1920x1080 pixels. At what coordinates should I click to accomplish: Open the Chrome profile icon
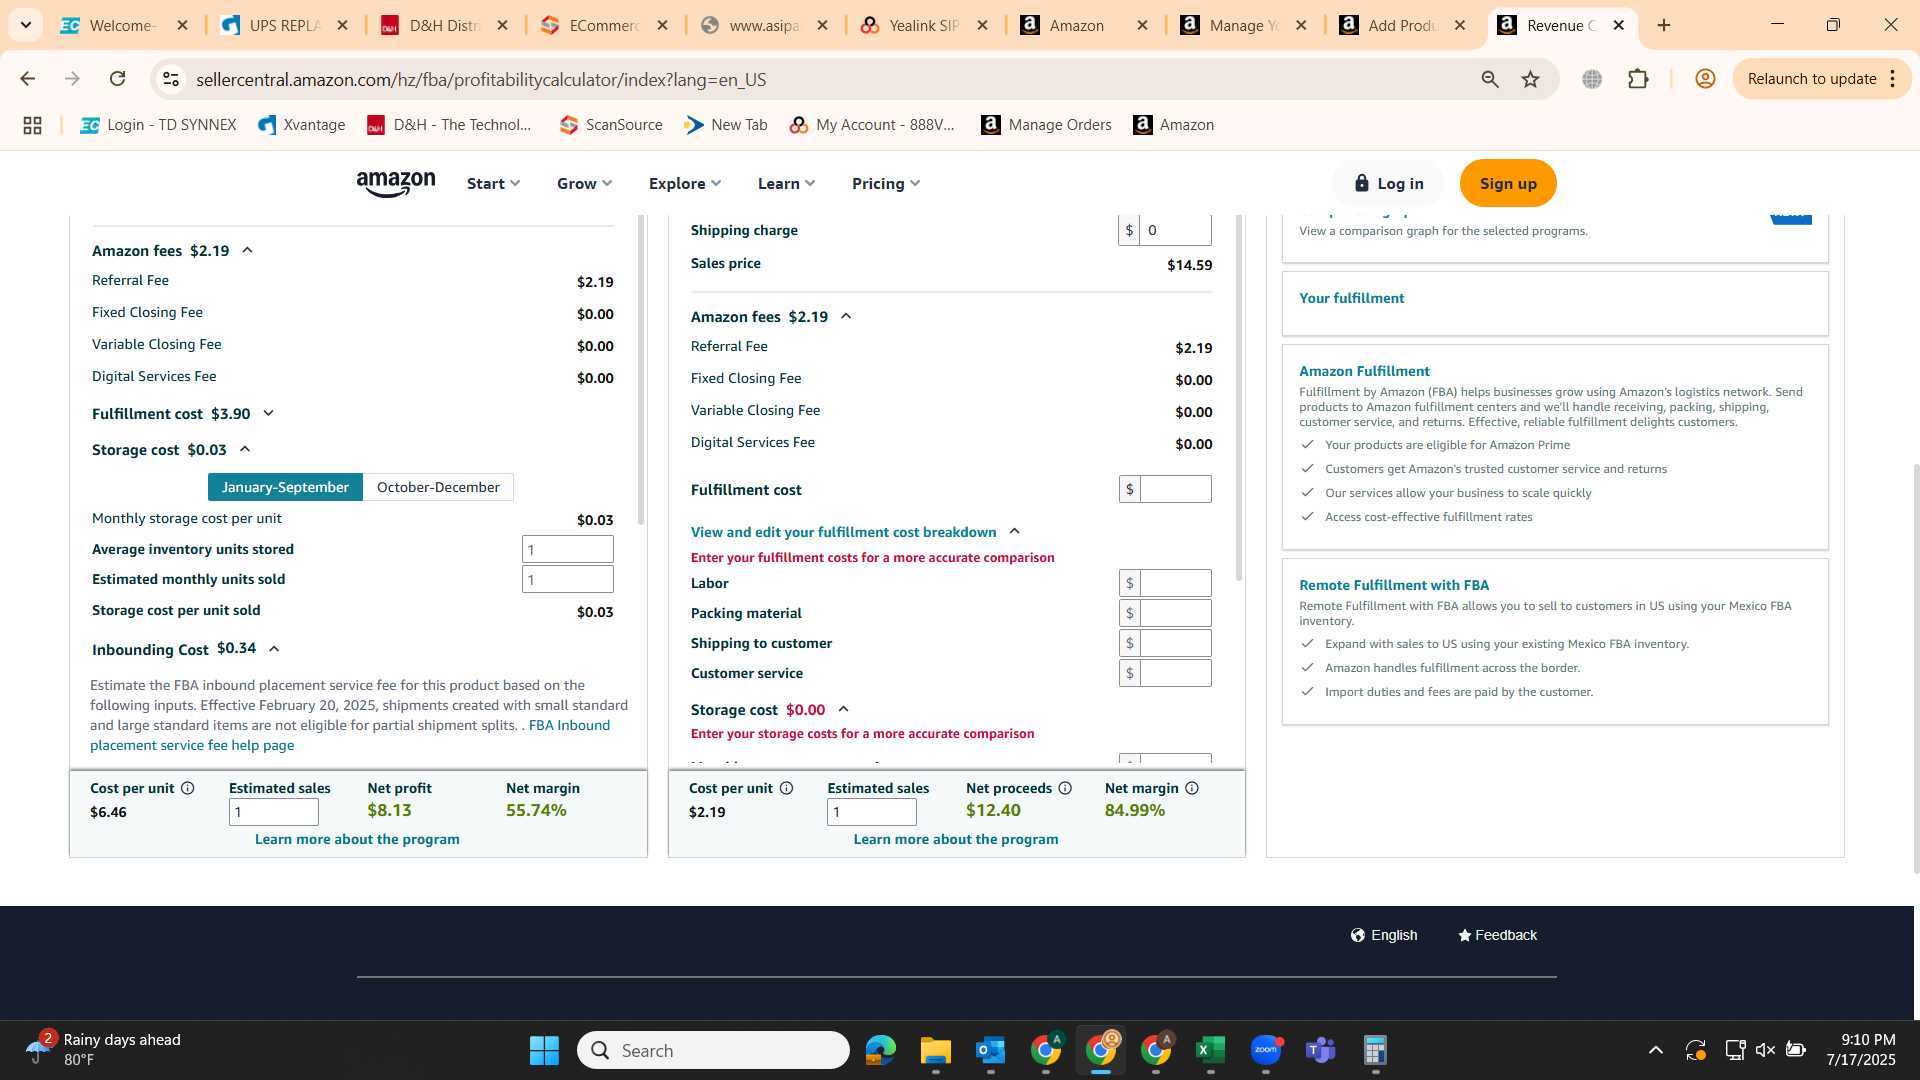click(x=1705, y=79)
